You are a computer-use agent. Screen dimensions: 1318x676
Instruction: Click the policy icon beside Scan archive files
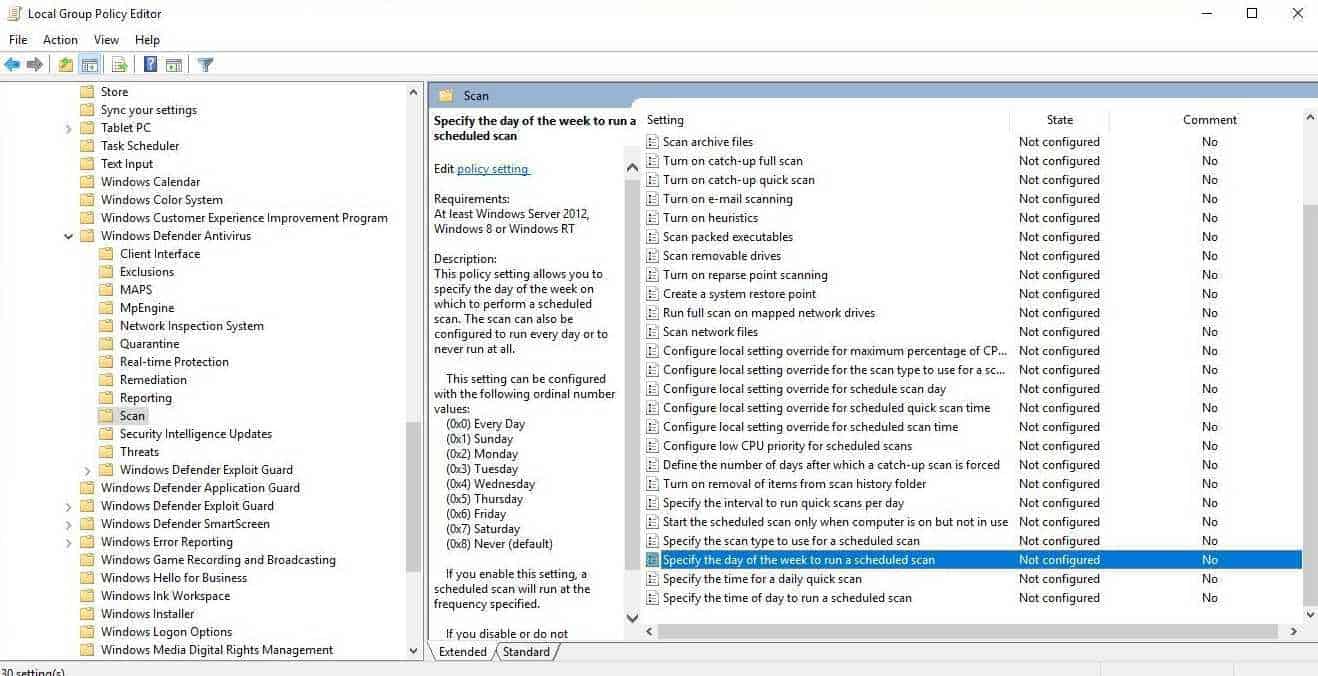point(653,142)
